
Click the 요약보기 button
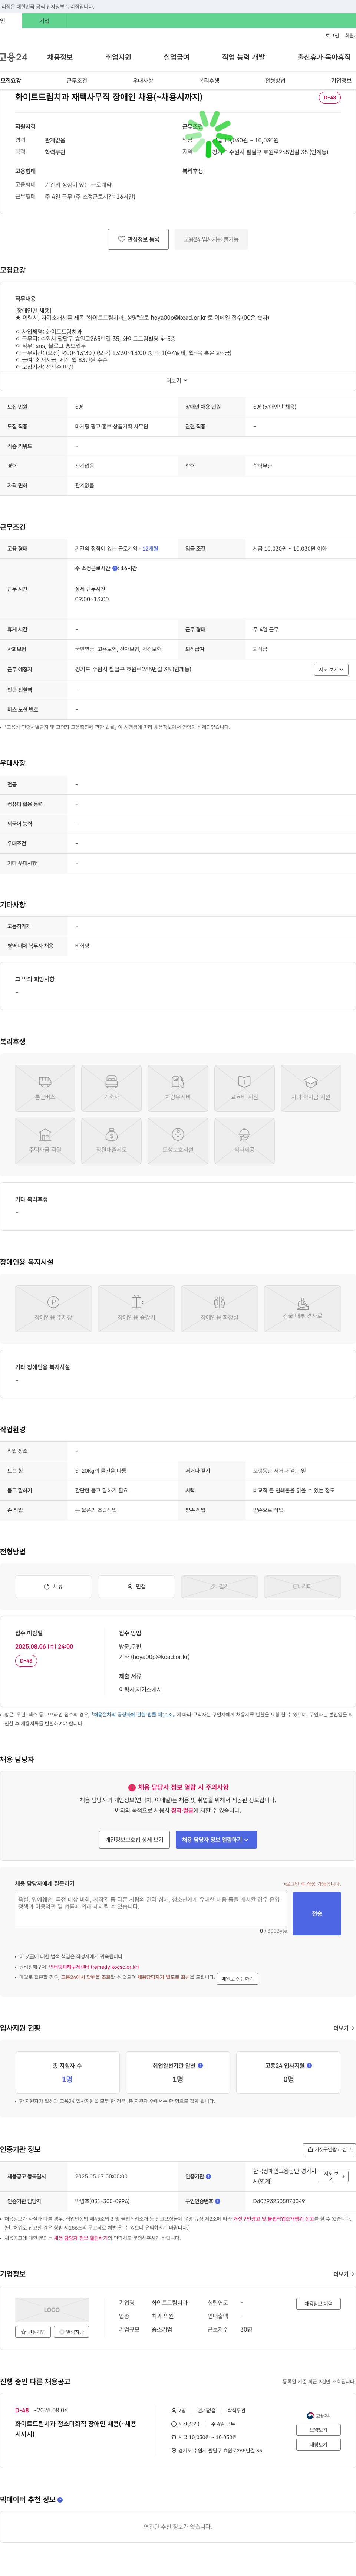(318, 2430)
